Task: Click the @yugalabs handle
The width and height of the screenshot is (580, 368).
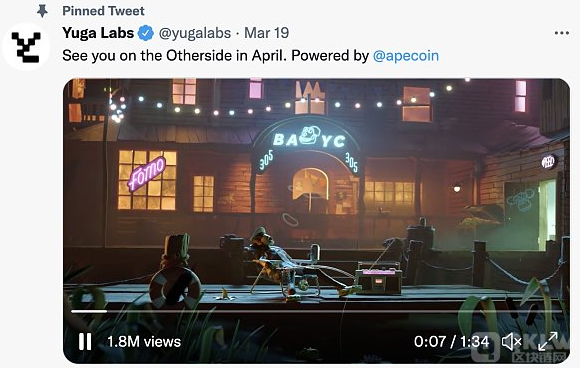Action: point(195,33)
